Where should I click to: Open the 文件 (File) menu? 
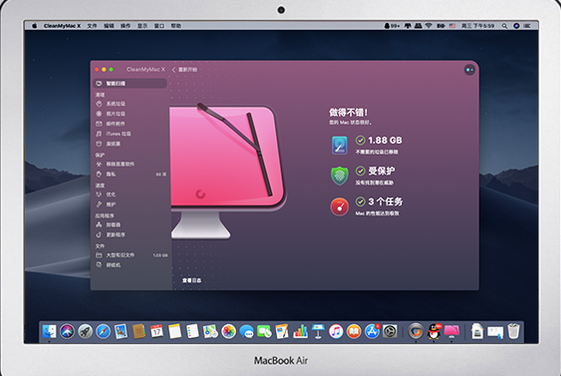[x=92, y=26]
